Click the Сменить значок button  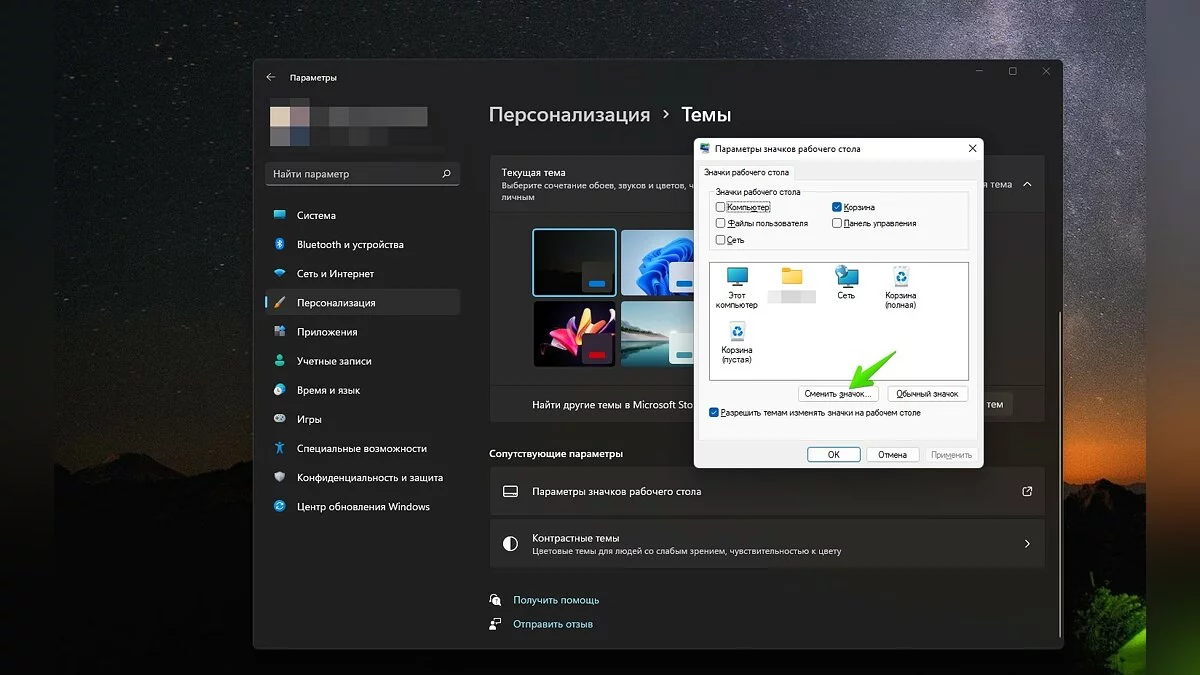pos(838,394)
